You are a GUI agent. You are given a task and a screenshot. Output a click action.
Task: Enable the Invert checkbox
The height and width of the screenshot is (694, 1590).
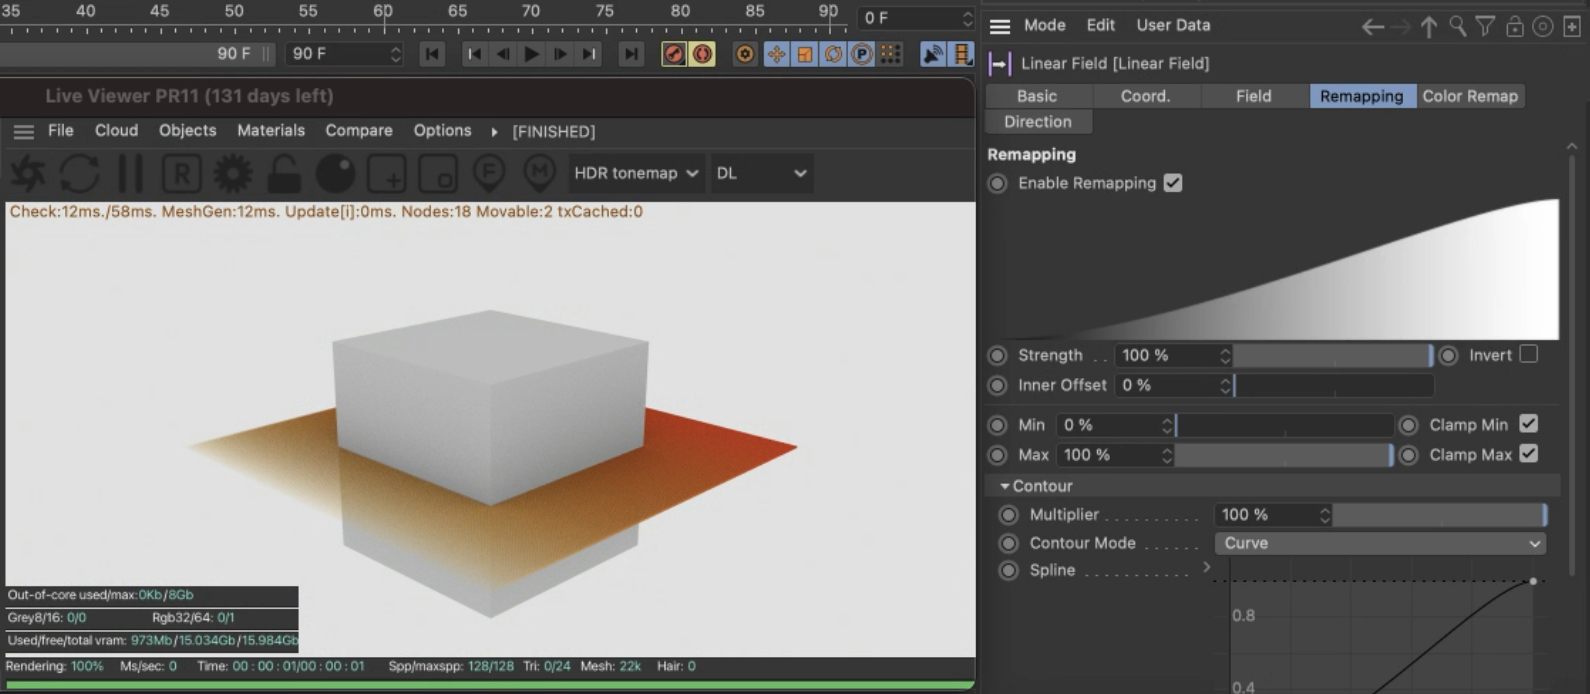coord(1528,354)
